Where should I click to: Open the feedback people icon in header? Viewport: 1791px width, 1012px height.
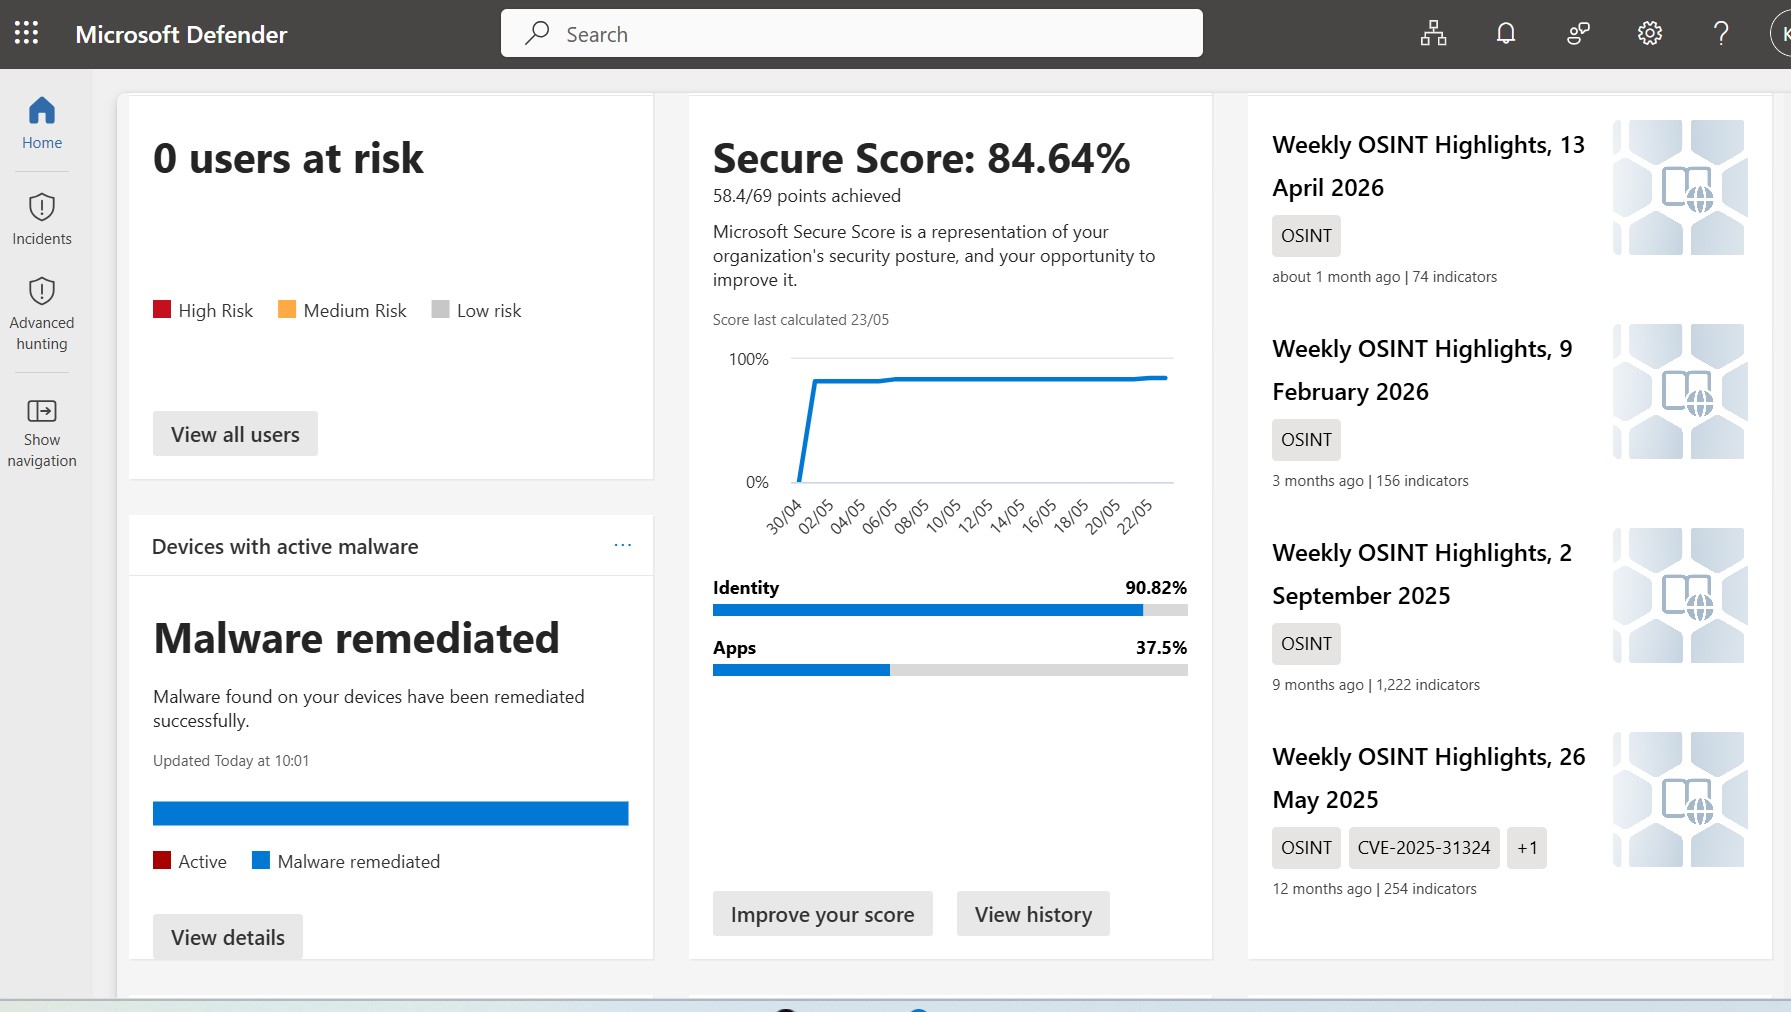coord(1578,34)
